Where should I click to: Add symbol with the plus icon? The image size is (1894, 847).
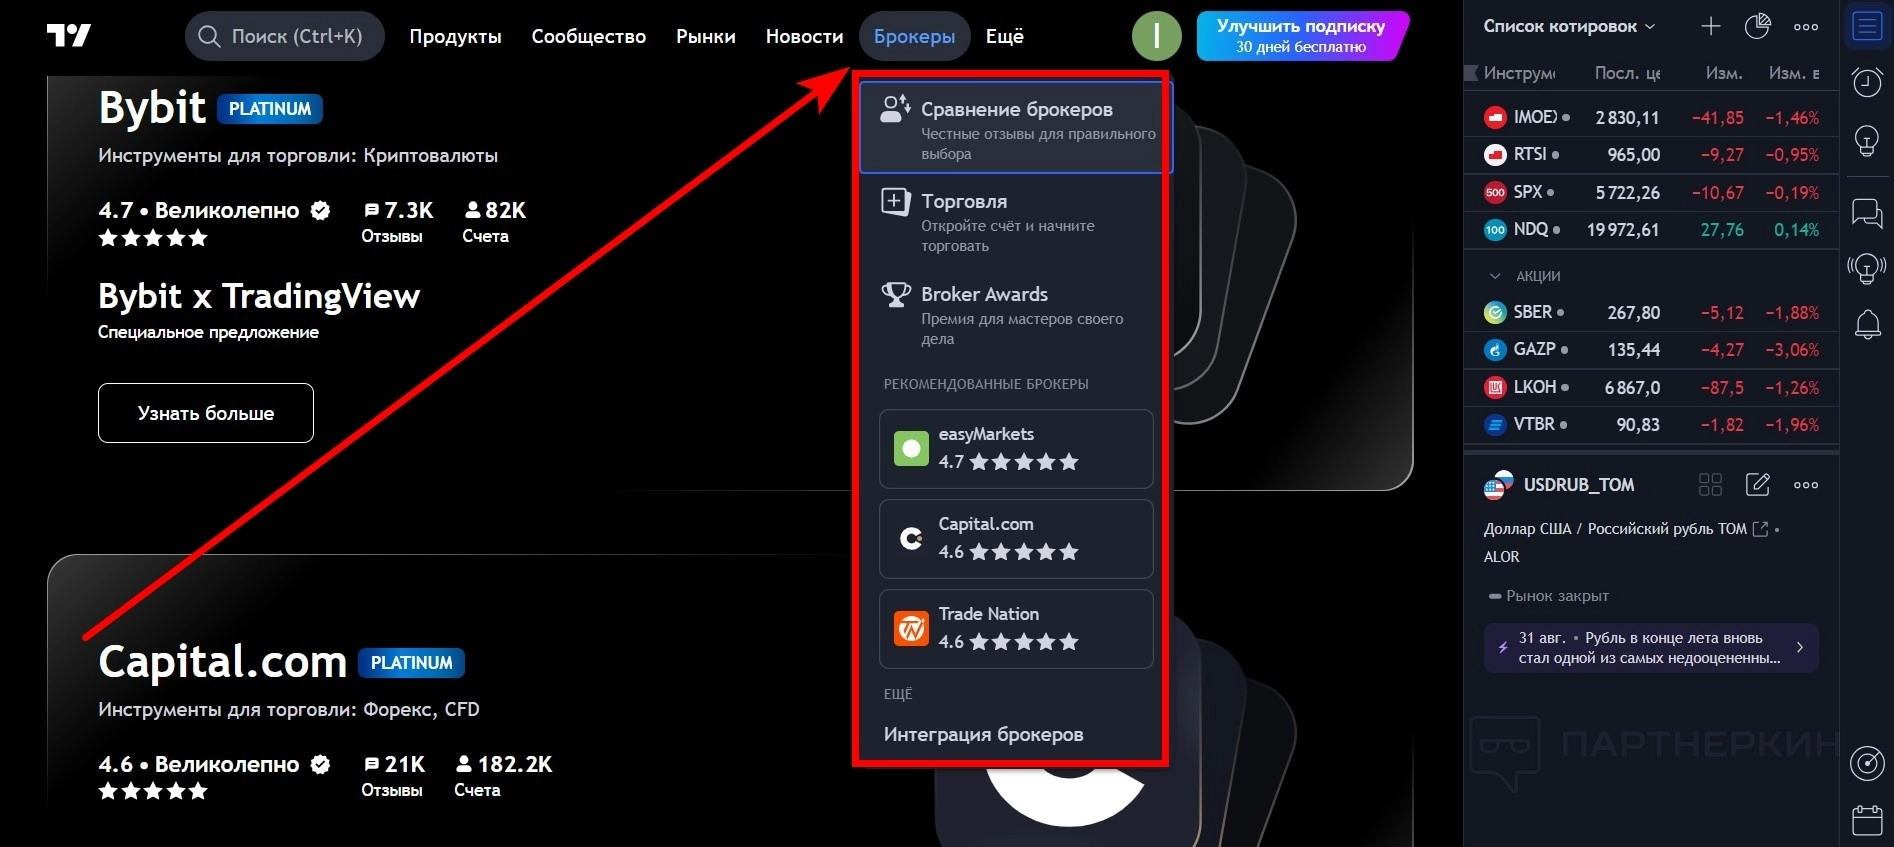[1711, 27]
